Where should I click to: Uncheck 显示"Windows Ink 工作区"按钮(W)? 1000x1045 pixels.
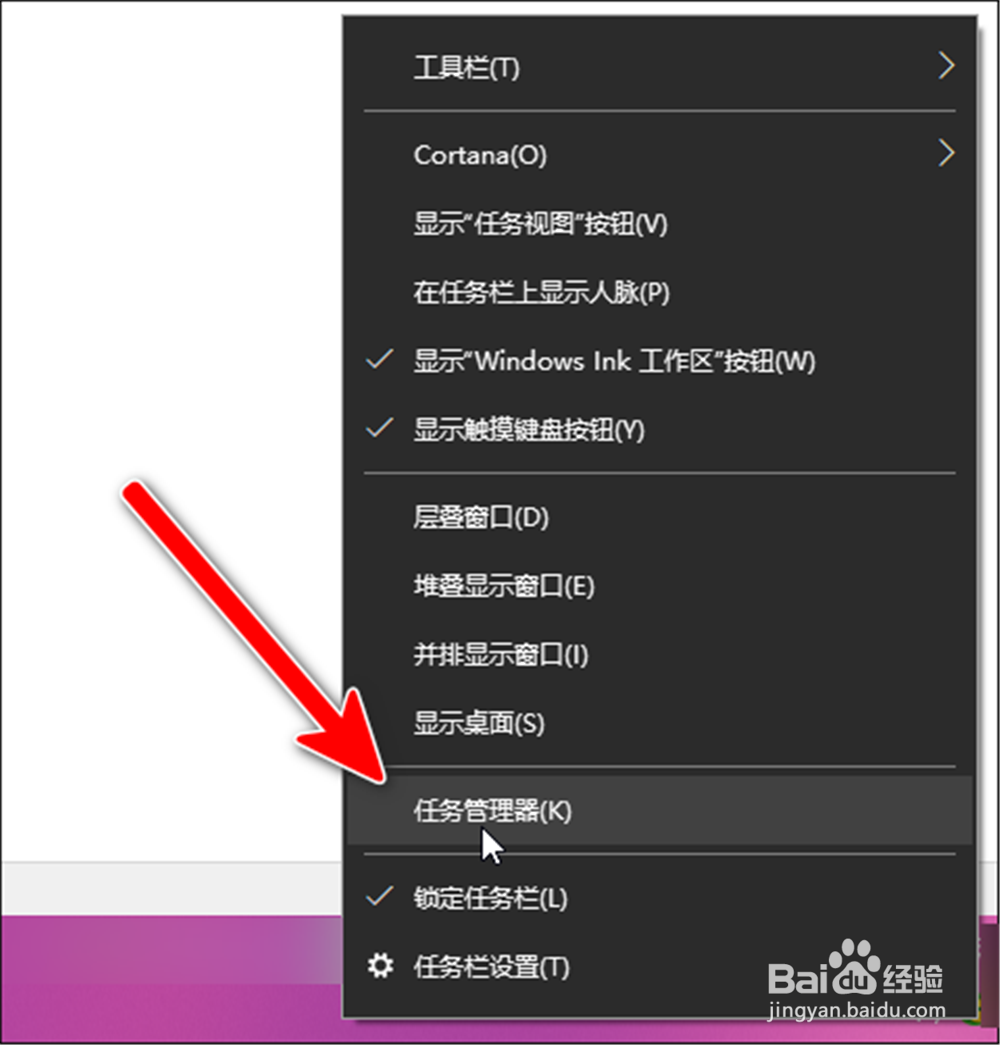pyautogui.click(x=659, y=361)
